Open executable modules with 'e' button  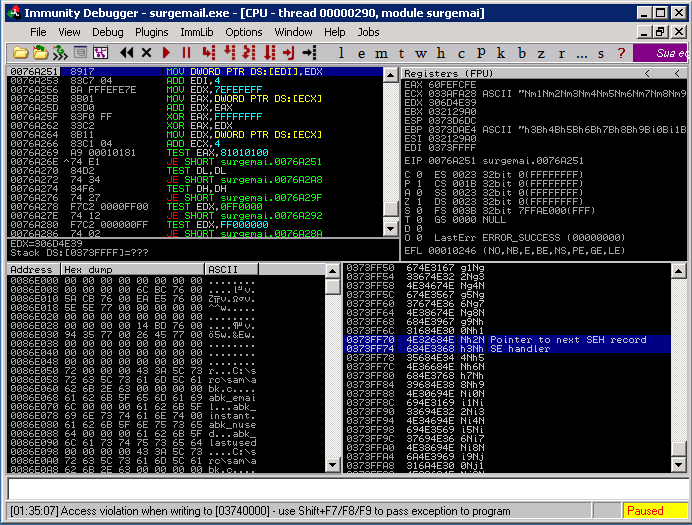pyautogui.click(x=362, y=52)
